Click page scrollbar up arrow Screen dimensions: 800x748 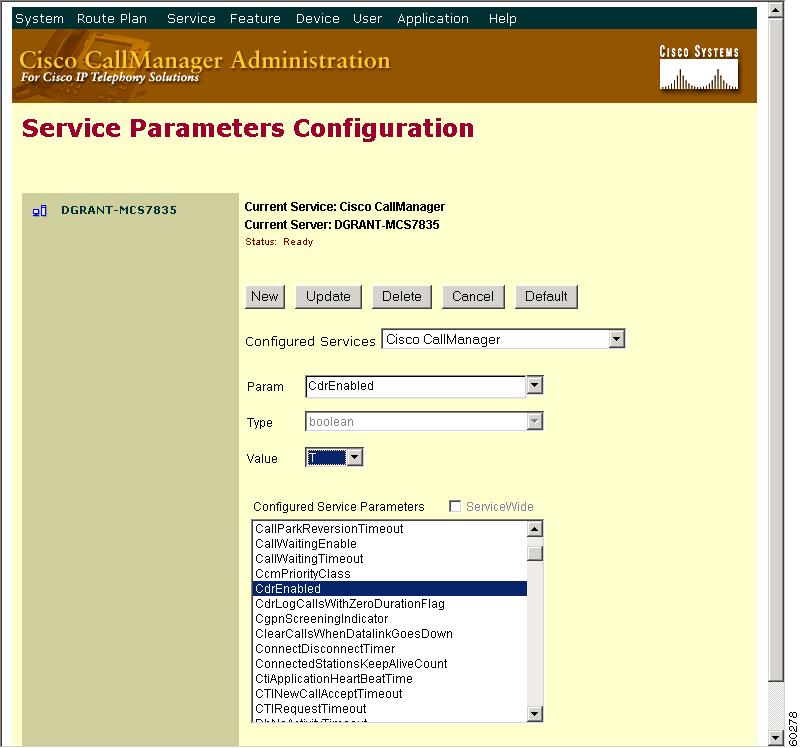[x=776, y=10]
